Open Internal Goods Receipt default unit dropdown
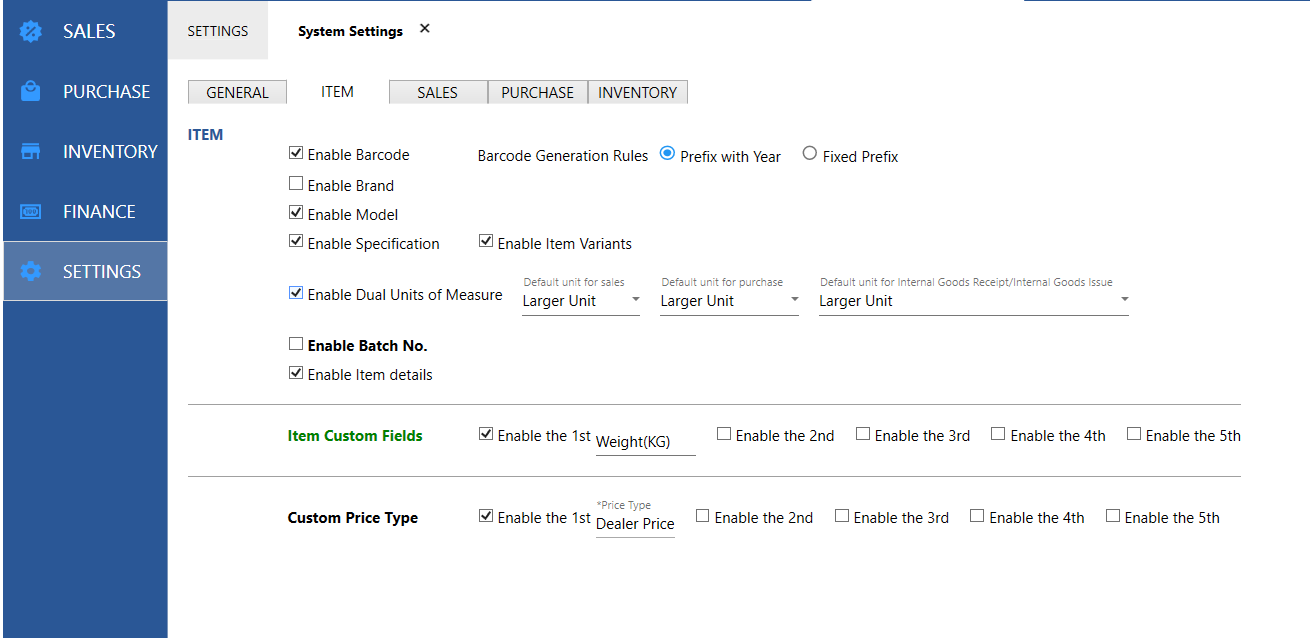 (973, 301)
